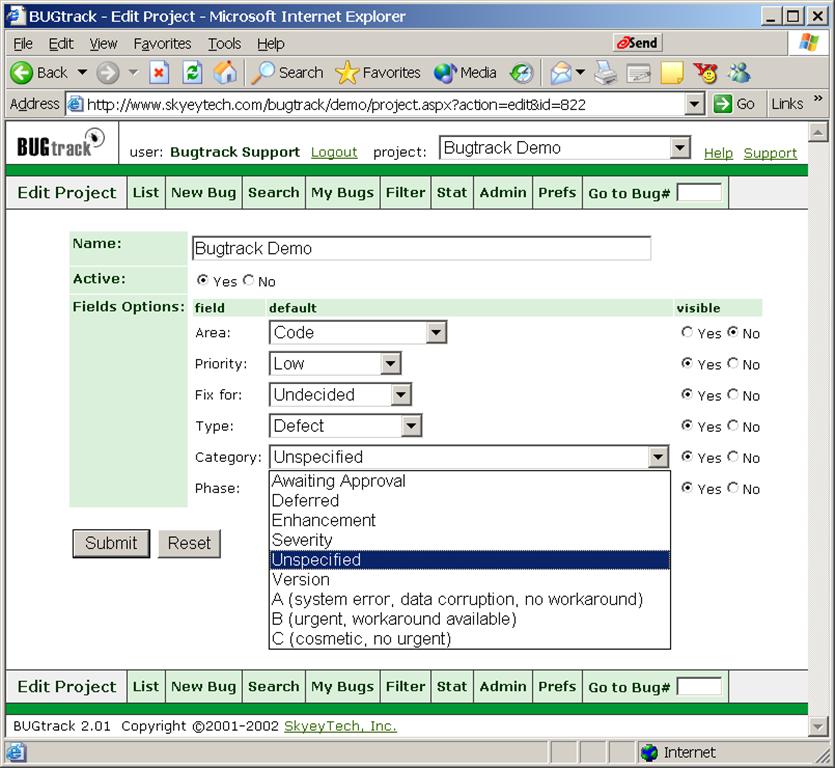Click the project Name text field
835x768 pixels.
(x=421, y=248)
